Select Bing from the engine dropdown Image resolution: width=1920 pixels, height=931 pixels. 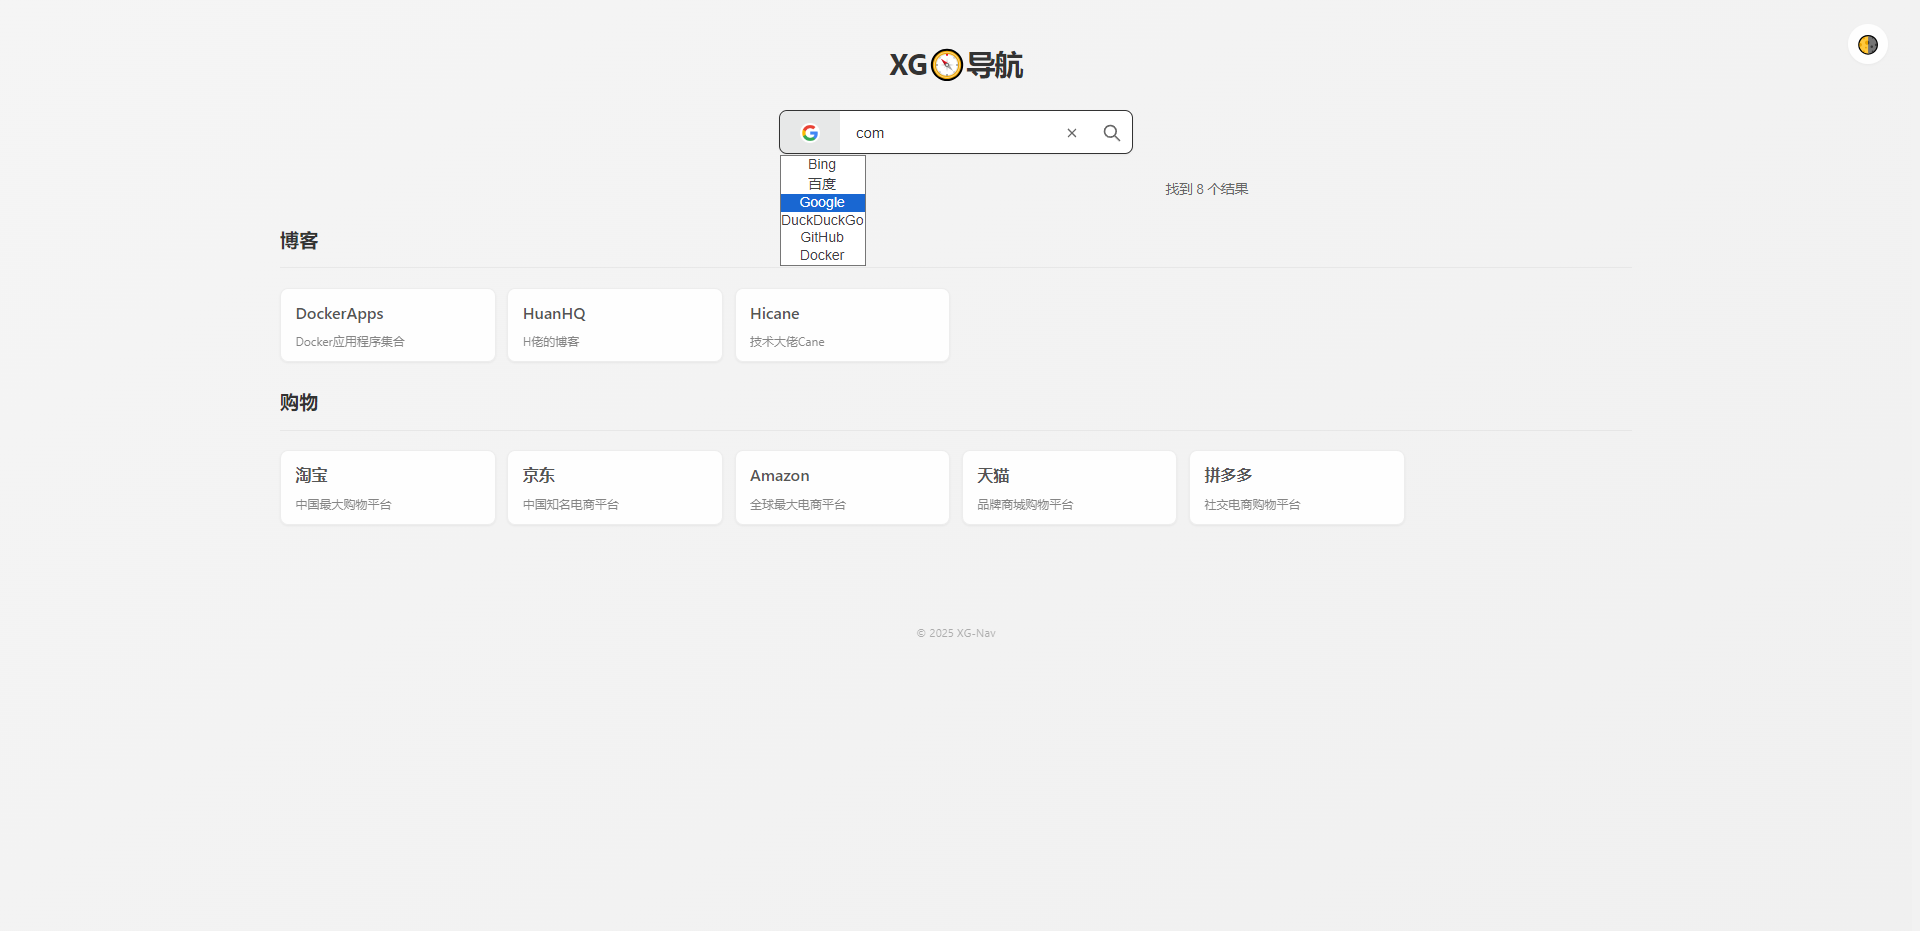tap(822, 165)
